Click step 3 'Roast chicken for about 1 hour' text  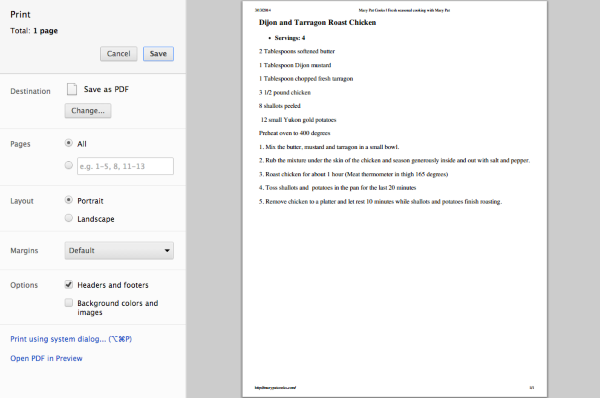tap(353, 174)
